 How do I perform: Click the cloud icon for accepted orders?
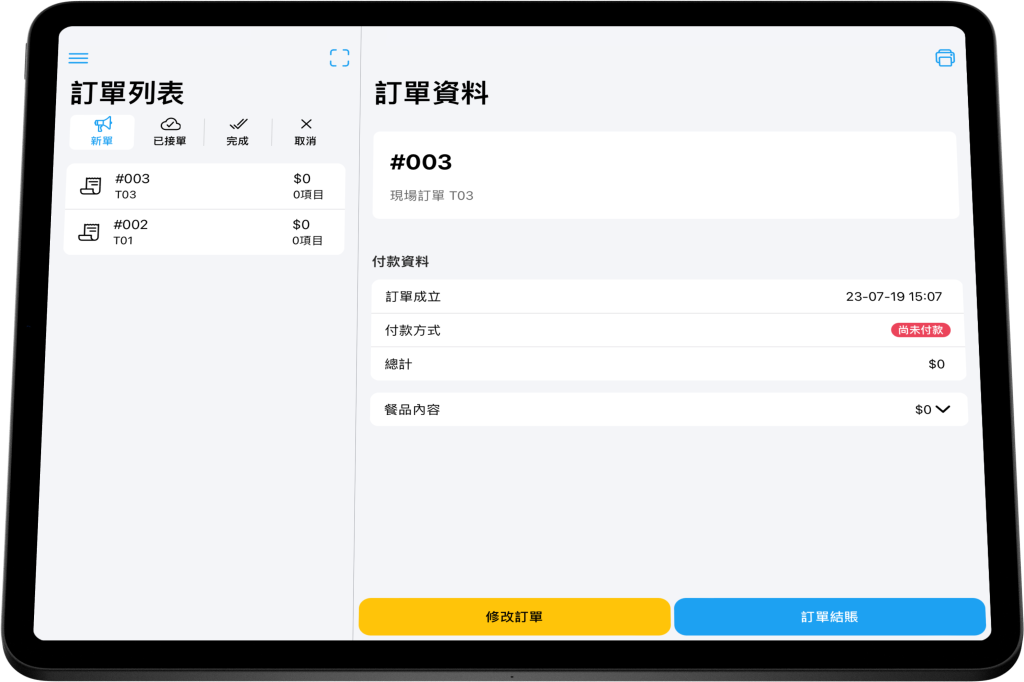[x=170, y=124]
